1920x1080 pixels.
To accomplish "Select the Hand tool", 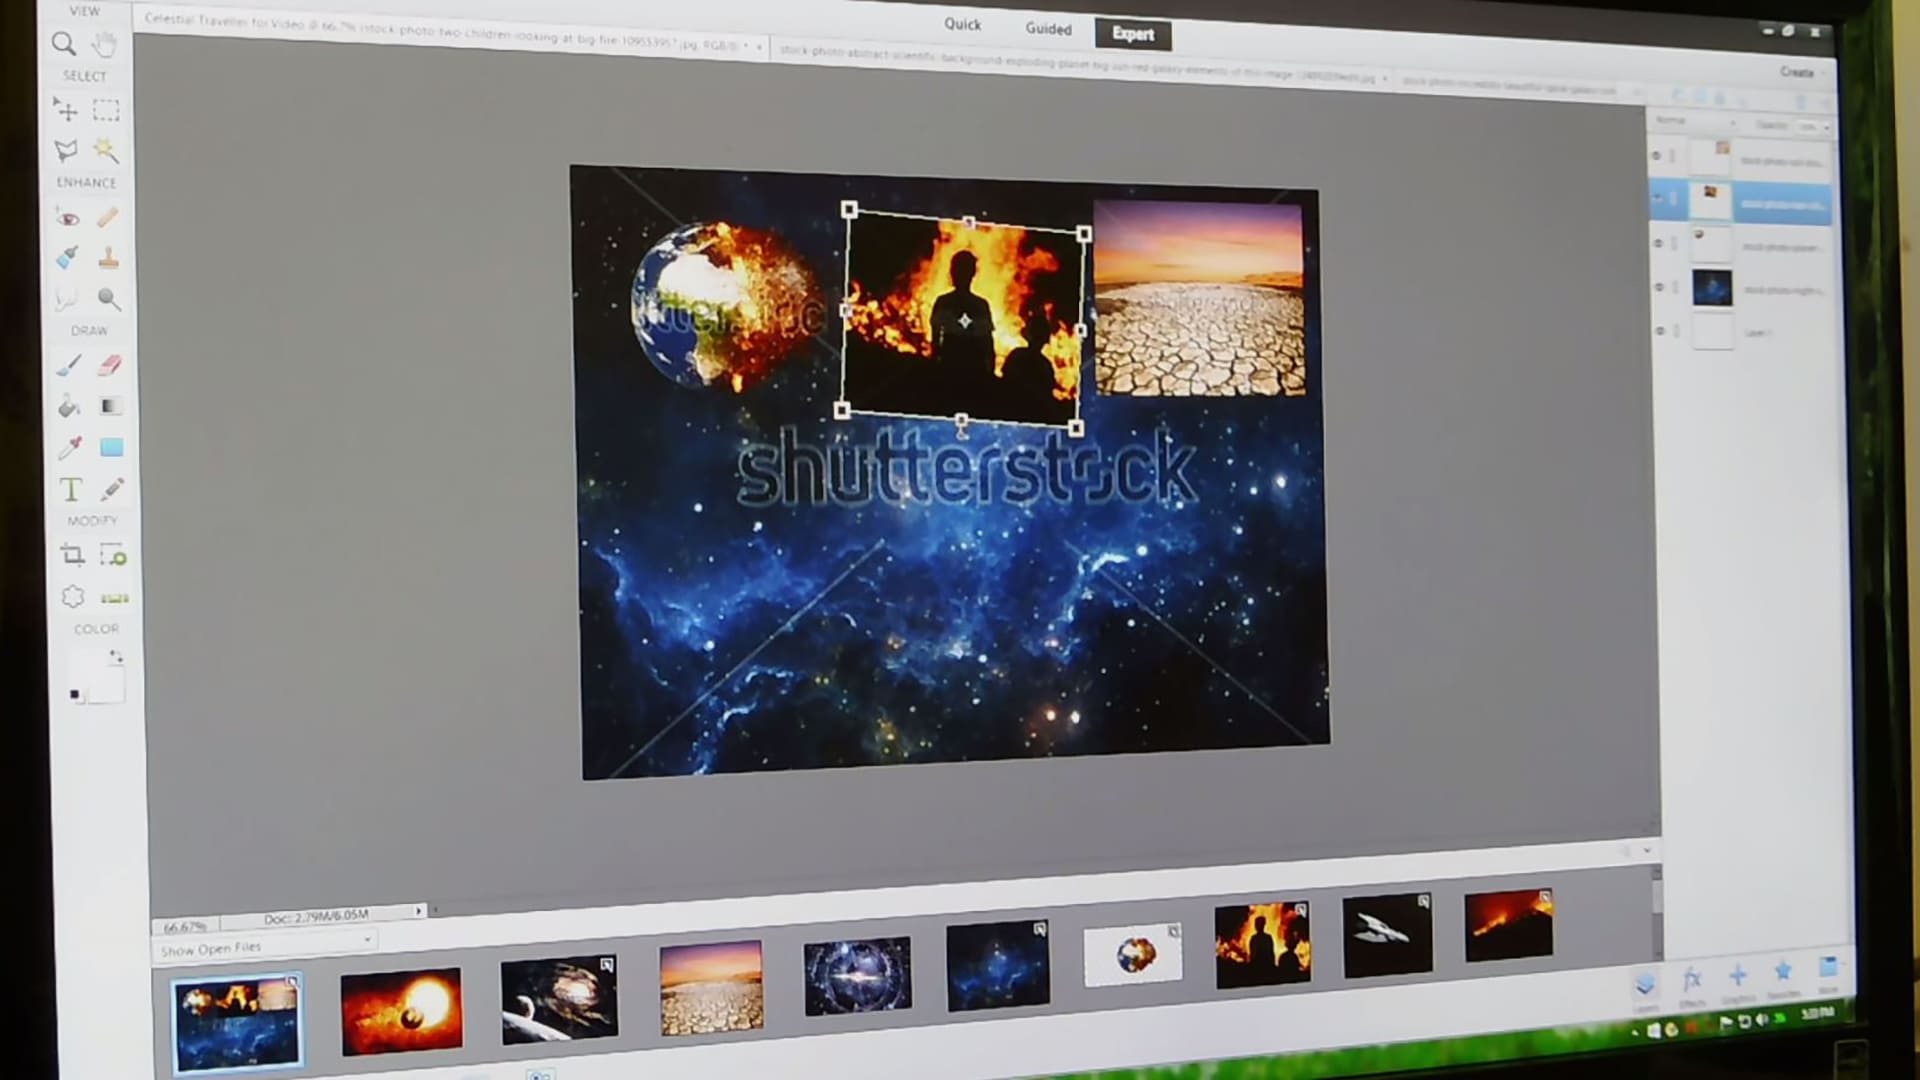I will tap(104, 44).
